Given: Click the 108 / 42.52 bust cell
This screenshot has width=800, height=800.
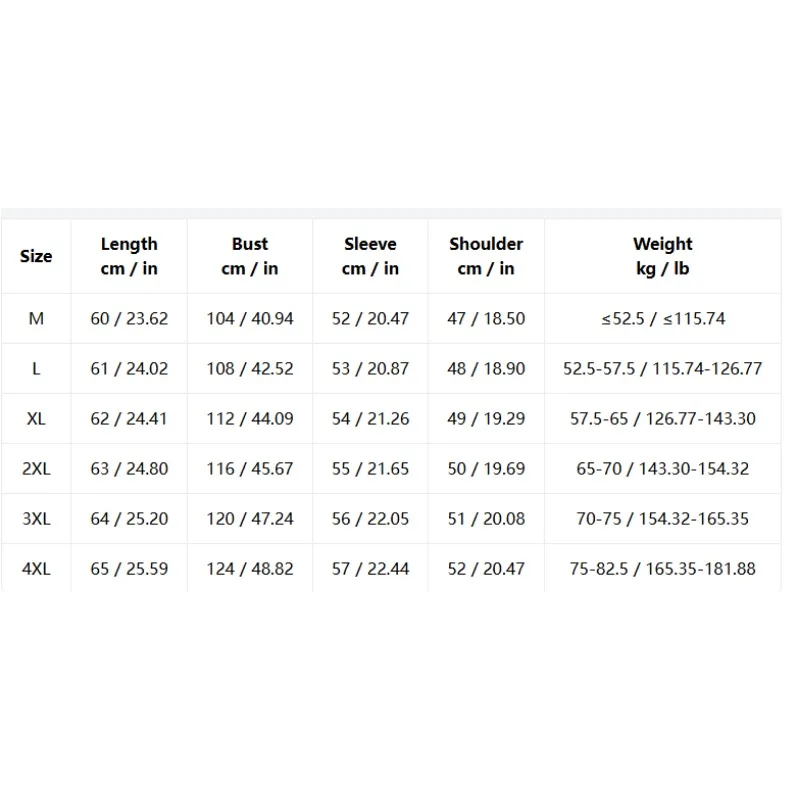Looking at the screenshot, I should click(x=250, y=369).
